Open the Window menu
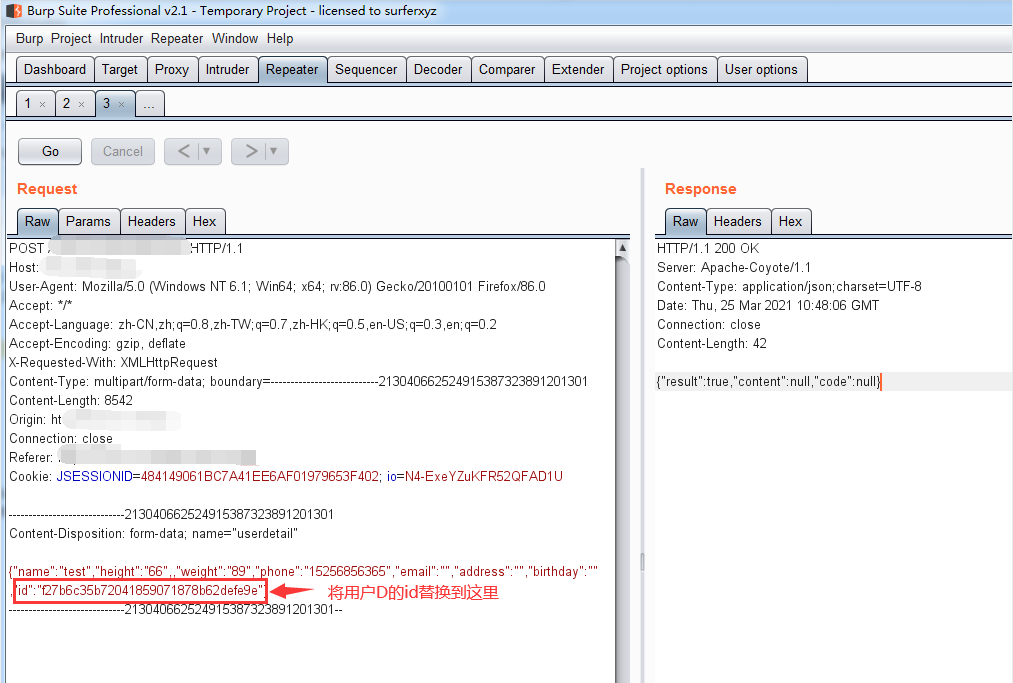1013x683 pixels. 235,39
